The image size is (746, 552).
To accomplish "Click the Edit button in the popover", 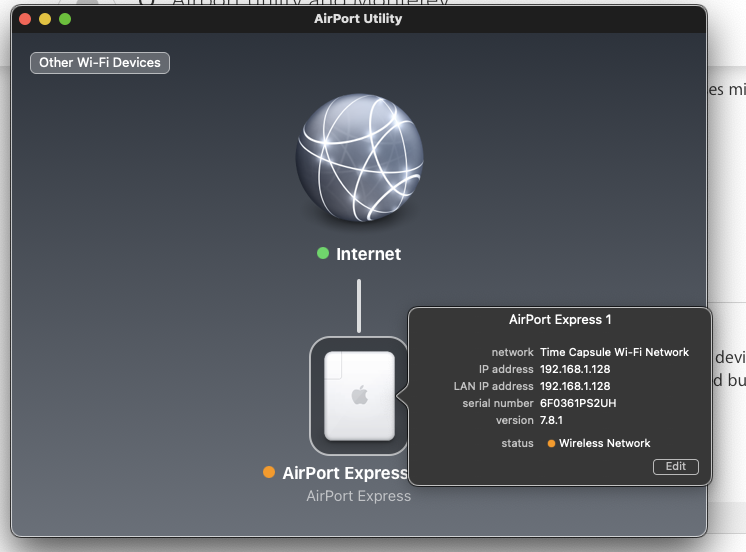I will click(x=676, y=466).
